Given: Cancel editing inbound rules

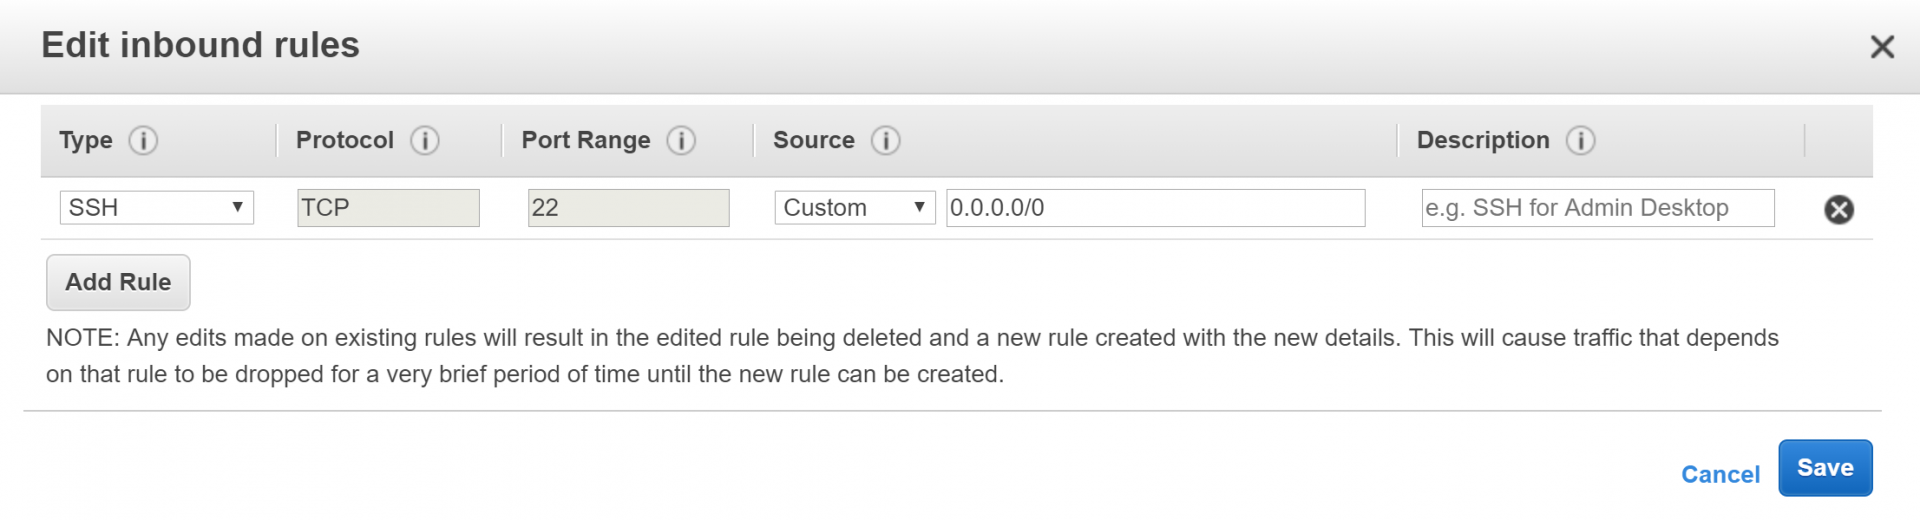Looking at the screenshot, I should point(1720,475).
